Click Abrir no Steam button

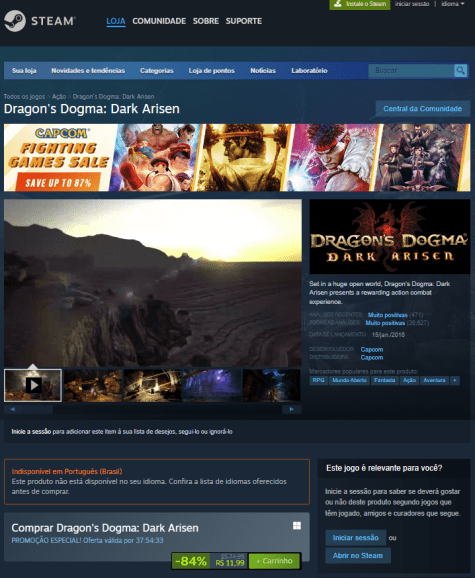[x=358, y=556]
